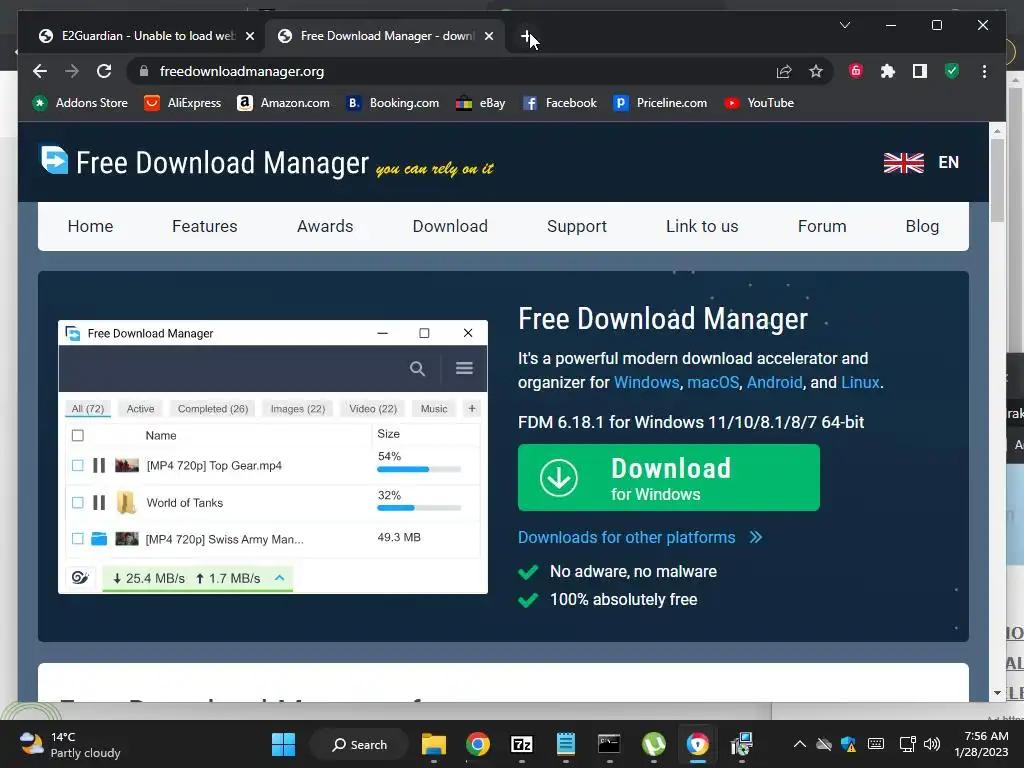Open the Windows Start button
Image resolution: width=1024 pixels, height=768 pixels.
[x=283, y=744]
